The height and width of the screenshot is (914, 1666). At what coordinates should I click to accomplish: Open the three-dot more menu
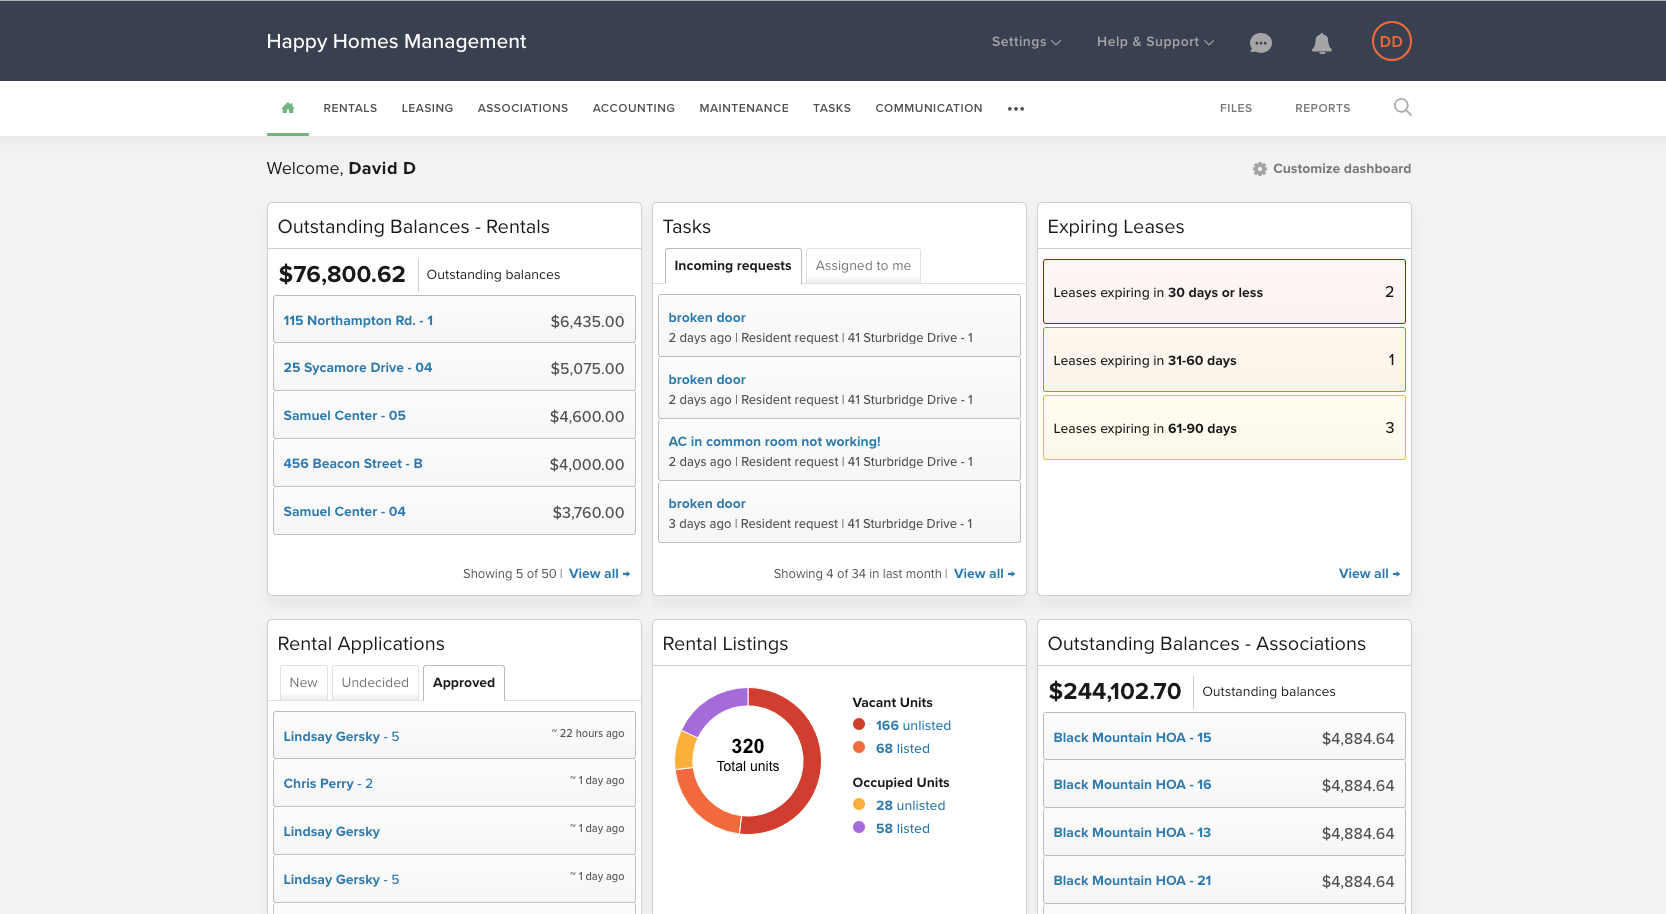pos(1016,108)
